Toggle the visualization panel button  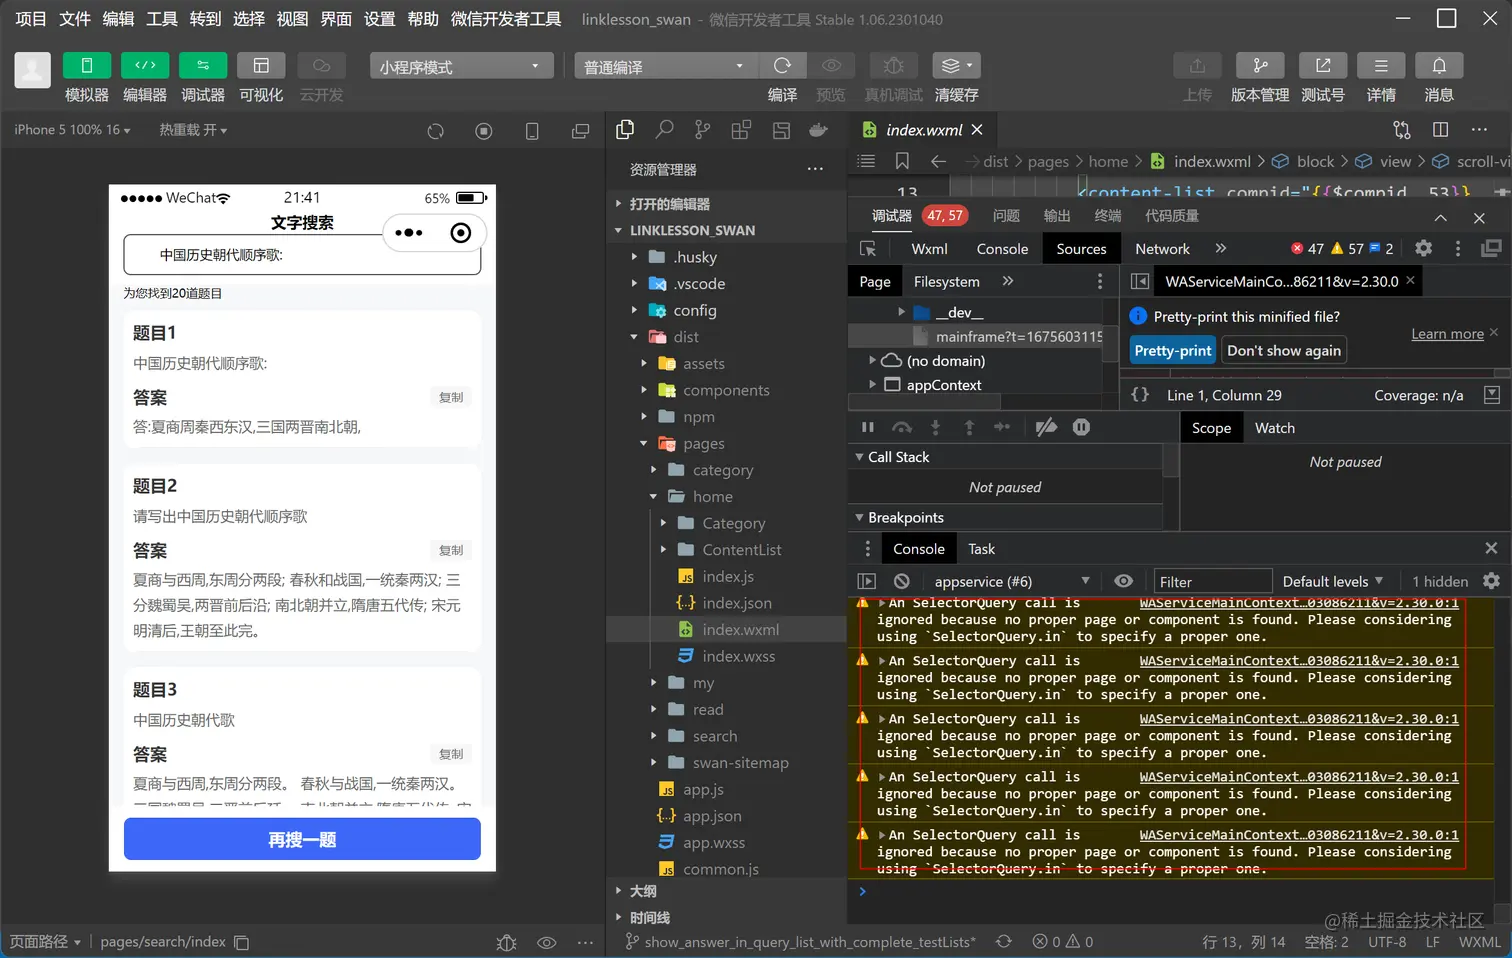pos(261,65)
